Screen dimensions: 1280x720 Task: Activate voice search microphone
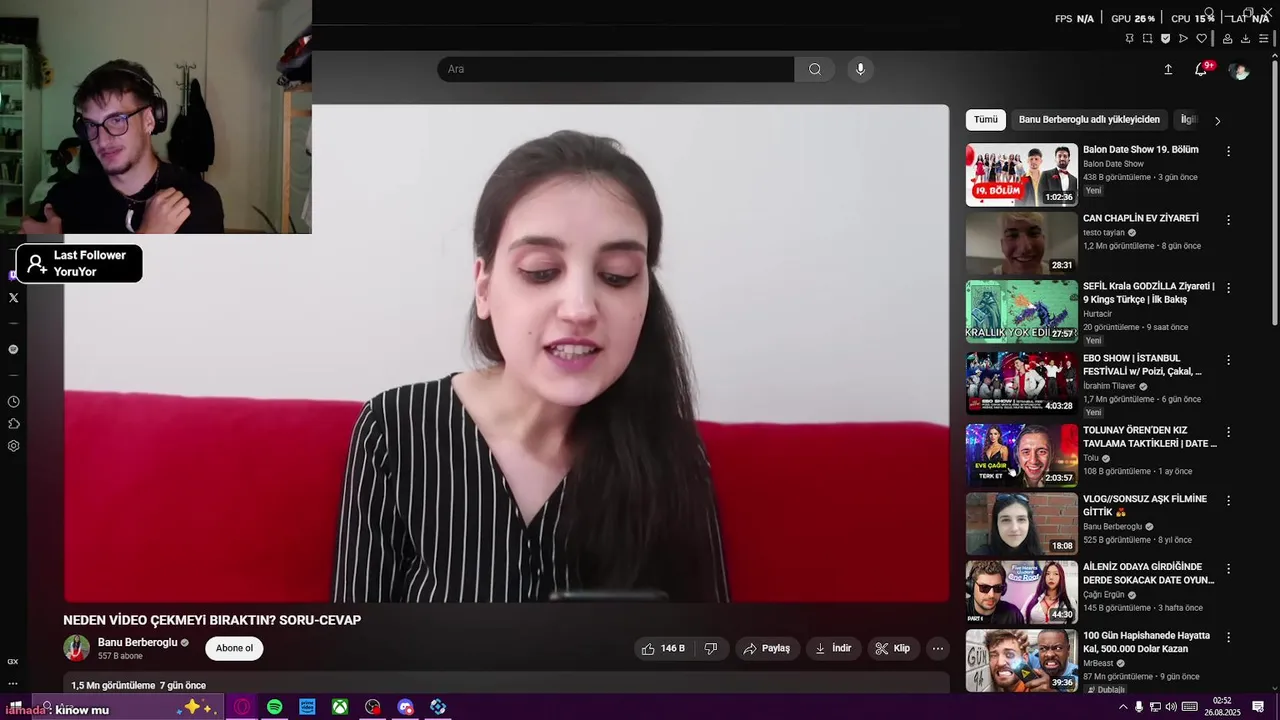pyautogui.click(x=860, y=69)
